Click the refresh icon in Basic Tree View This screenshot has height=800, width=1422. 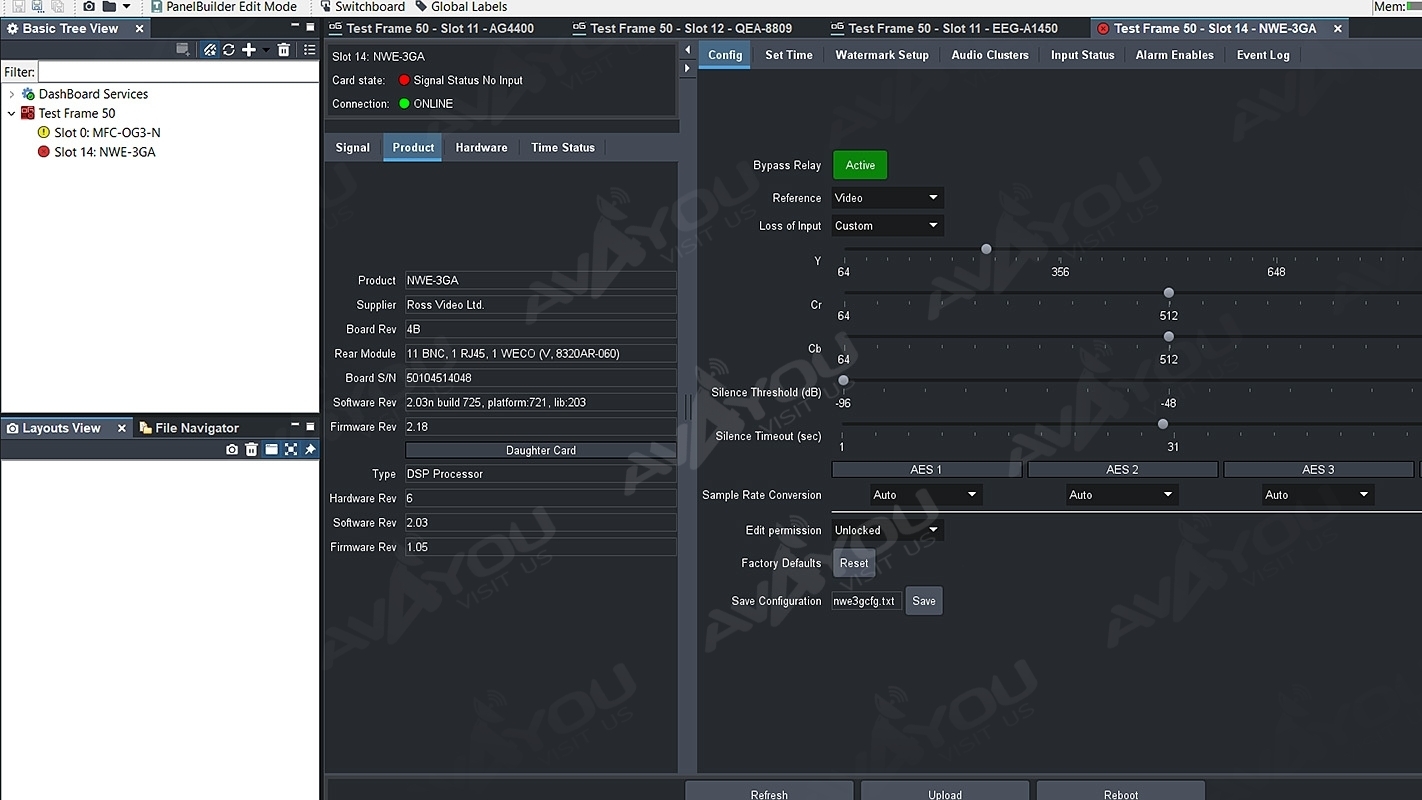click(x=229, y=50)
